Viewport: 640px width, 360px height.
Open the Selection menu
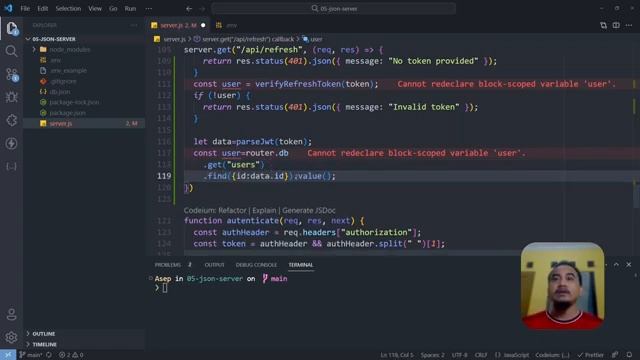pos(68,9)
